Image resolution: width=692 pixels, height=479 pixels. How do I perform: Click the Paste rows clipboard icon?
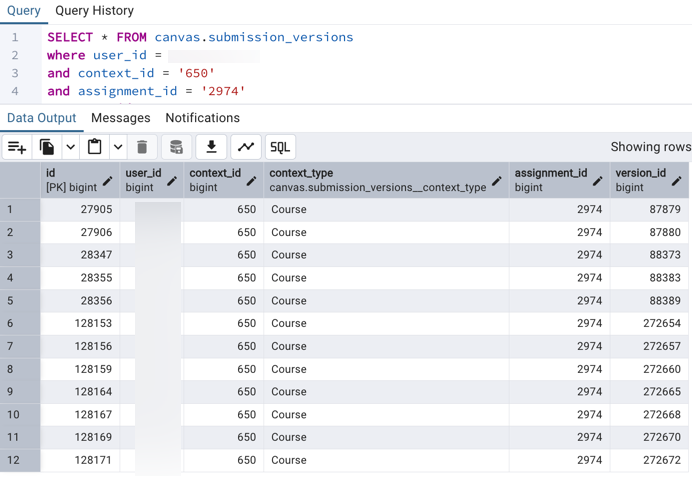95,147
